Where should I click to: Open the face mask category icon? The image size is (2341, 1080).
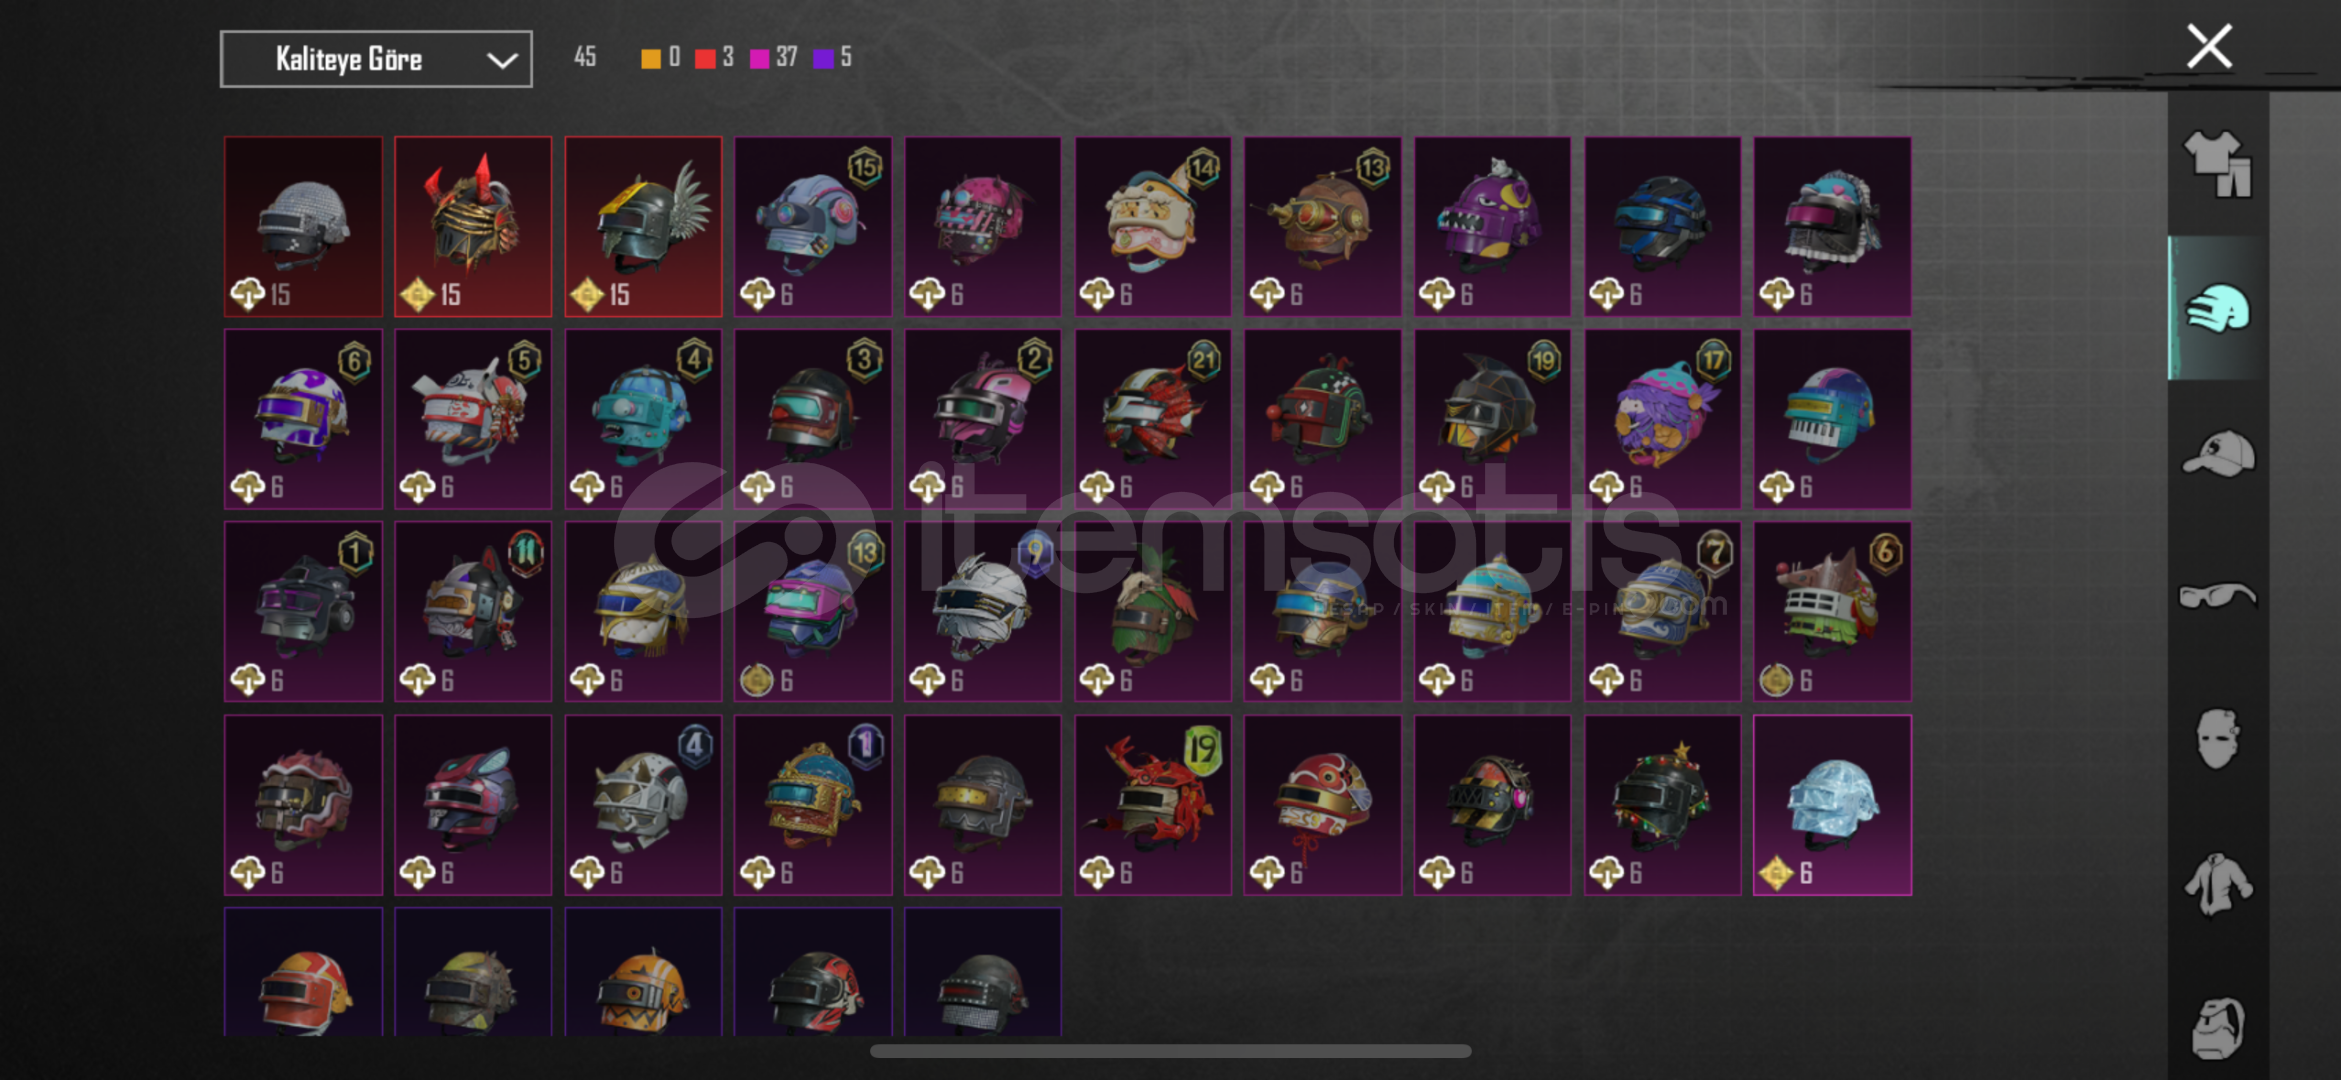(x=2217, y=739)
